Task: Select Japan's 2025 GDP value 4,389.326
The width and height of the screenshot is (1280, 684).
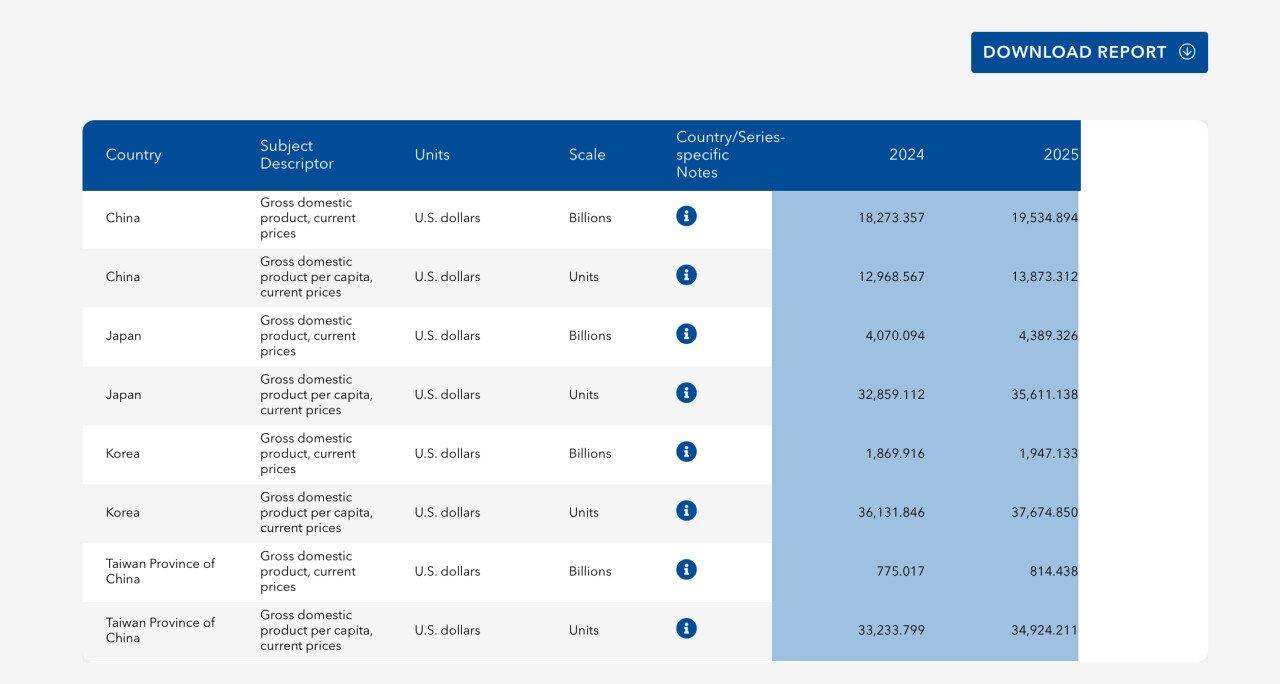Action: point(1048,336)
